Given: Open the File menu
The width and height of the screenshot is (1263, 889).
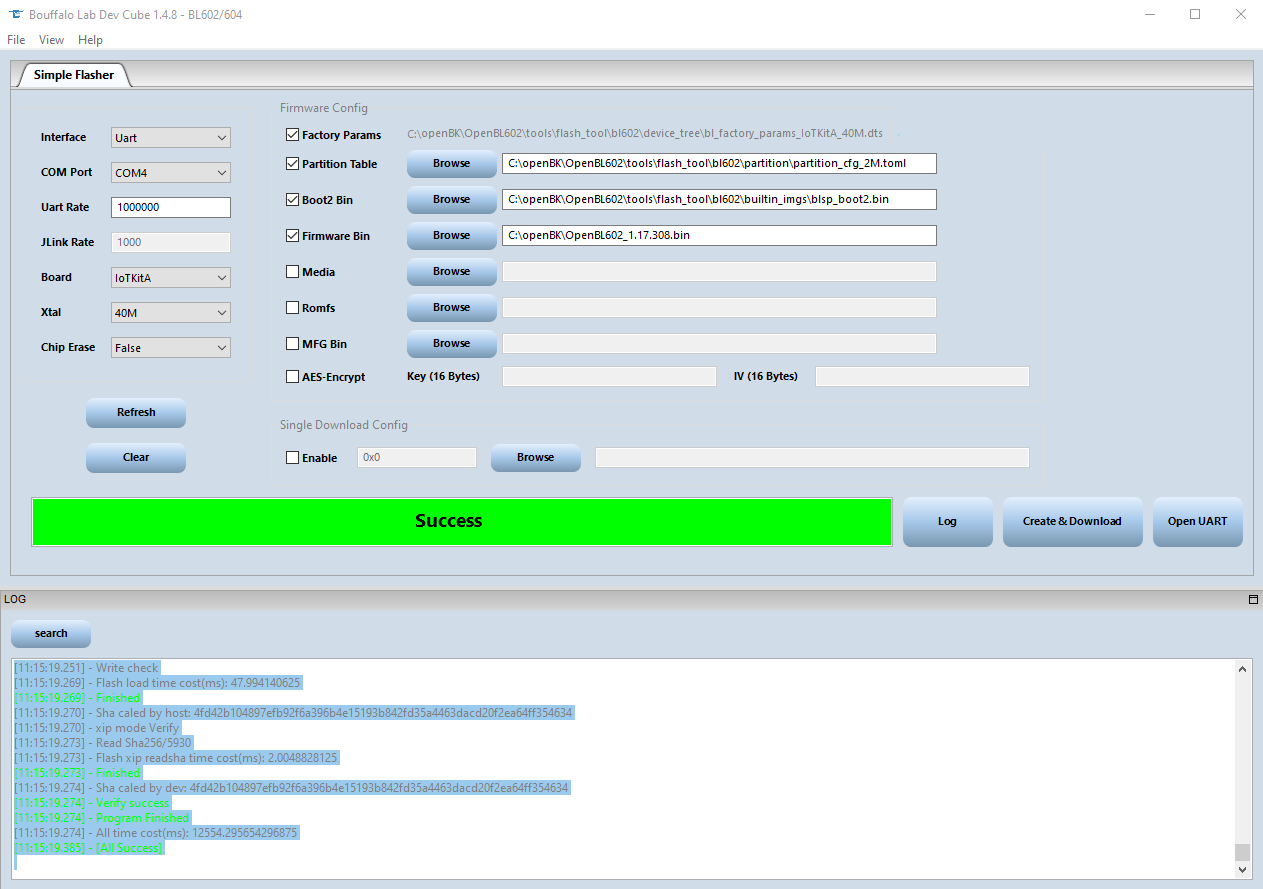Looking at the screenshot, I should click(x=16, y=40).
